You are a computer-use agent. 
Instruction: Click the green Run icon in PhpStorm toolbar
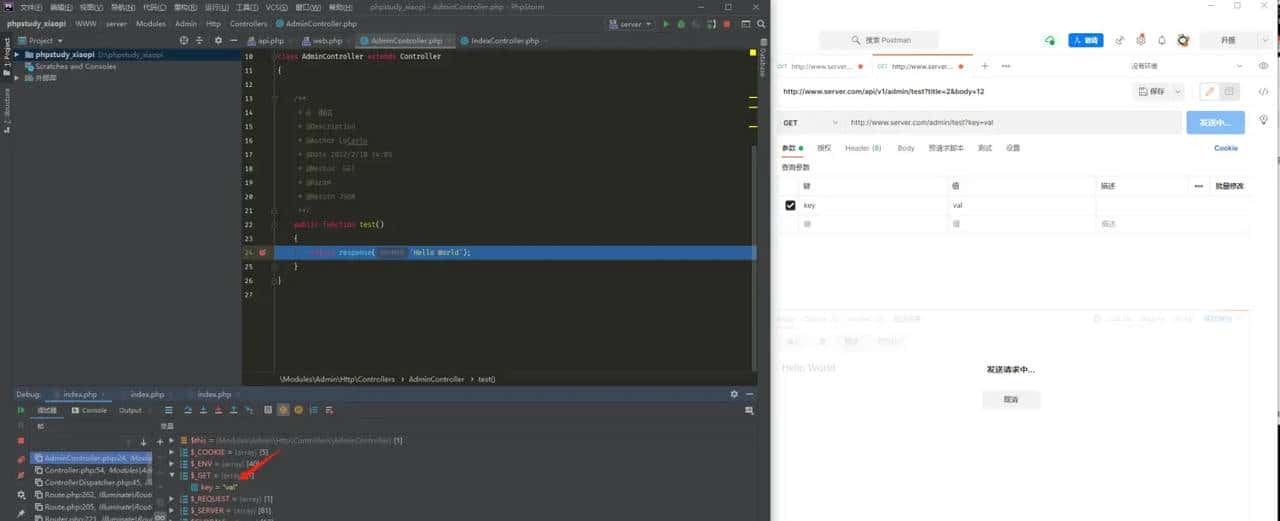(667, 23)
